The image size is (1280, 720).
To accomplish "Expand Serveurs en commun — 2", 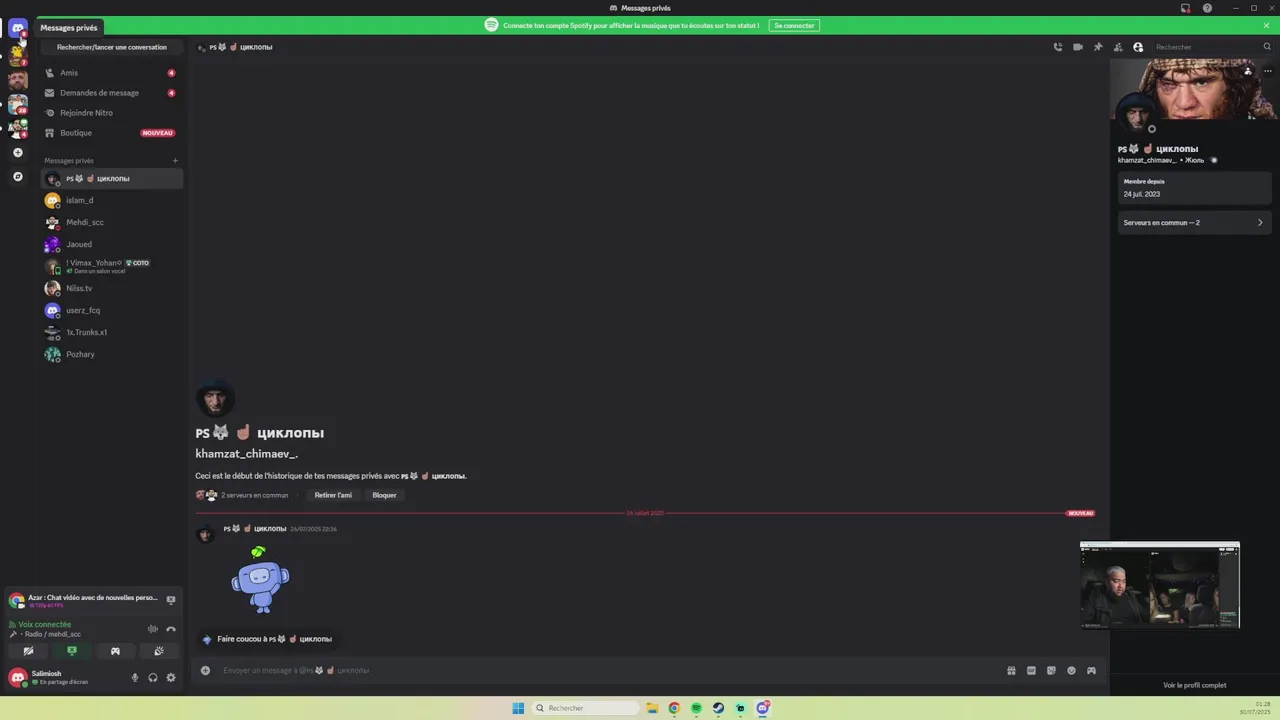I will pos(1194,223).
